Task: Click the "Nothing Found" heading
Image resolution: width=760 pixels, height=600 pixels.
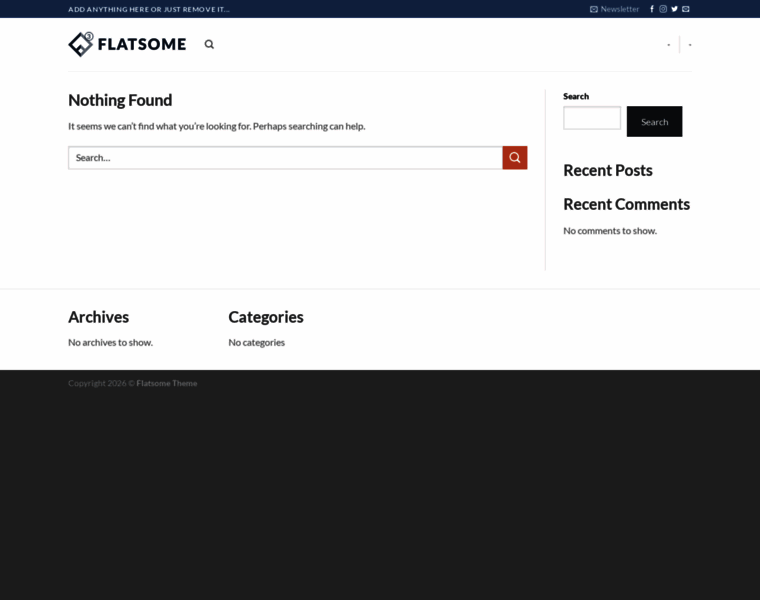Action: pos(120,100)
